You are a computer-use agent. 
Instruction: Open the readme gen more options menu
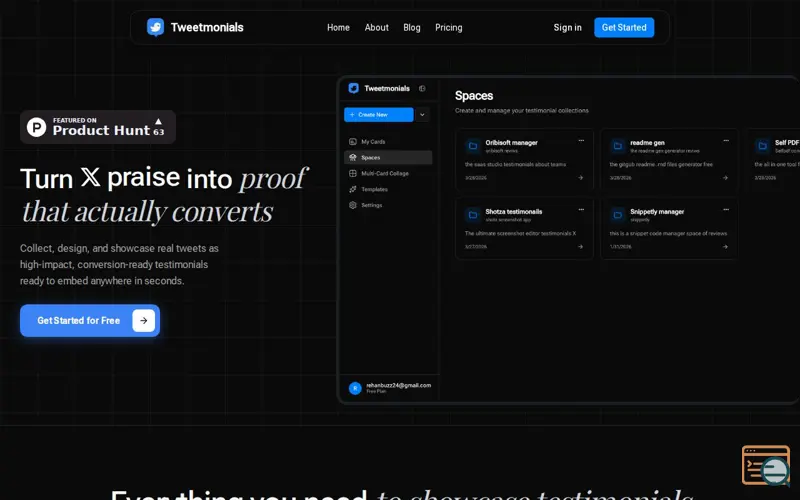point(726,140)
